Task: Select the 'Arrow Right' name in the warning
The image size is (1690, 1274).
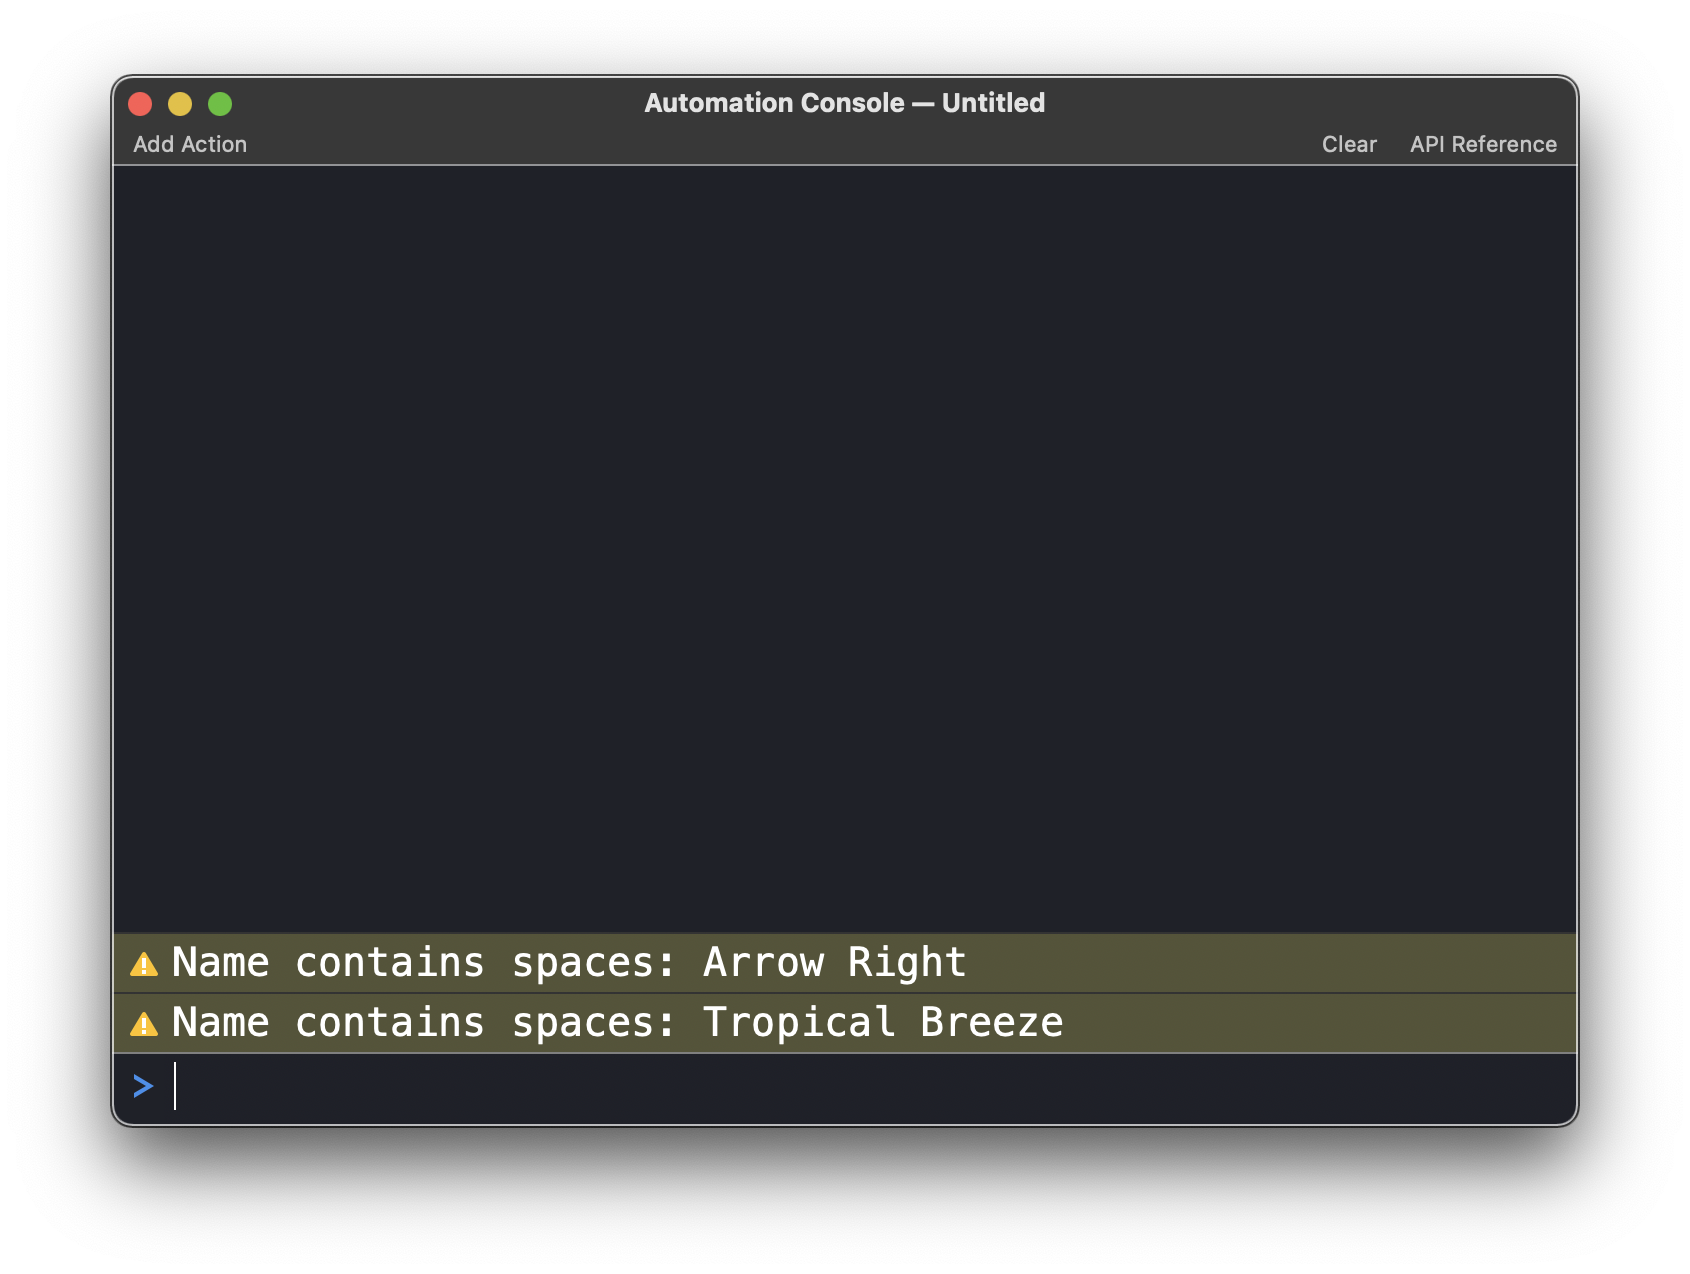Action: pyautogui.click(x=834, y=963)
